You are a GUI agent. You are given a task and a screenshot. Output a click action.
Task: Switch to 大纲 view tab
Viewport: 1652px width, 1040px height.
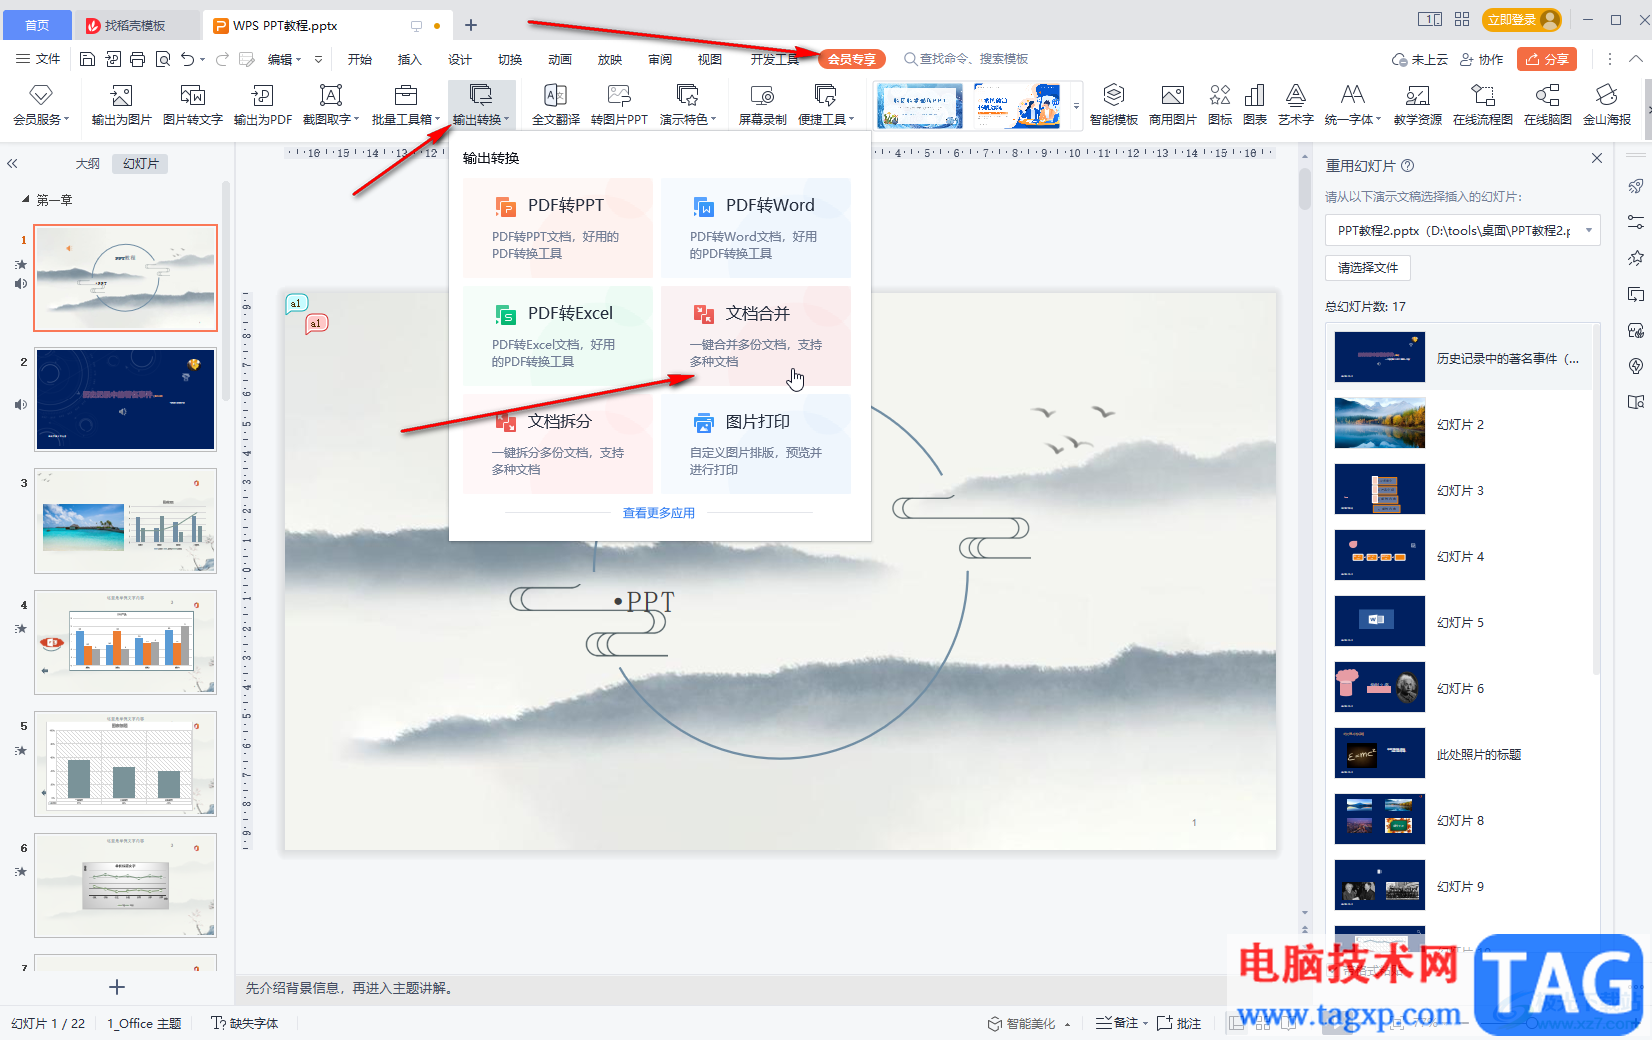(x=88, y=163)
